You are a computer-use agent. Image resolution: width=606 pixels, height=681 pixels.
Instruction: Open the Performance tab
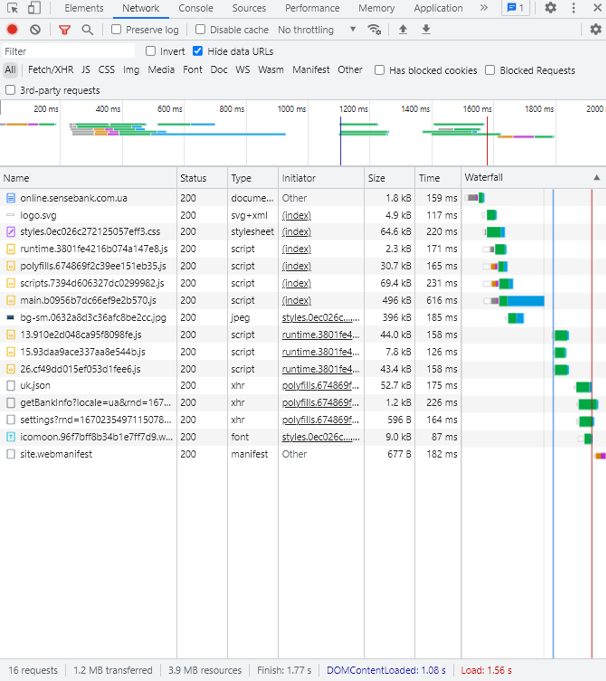pyautogui.click(x=312, y=8)
